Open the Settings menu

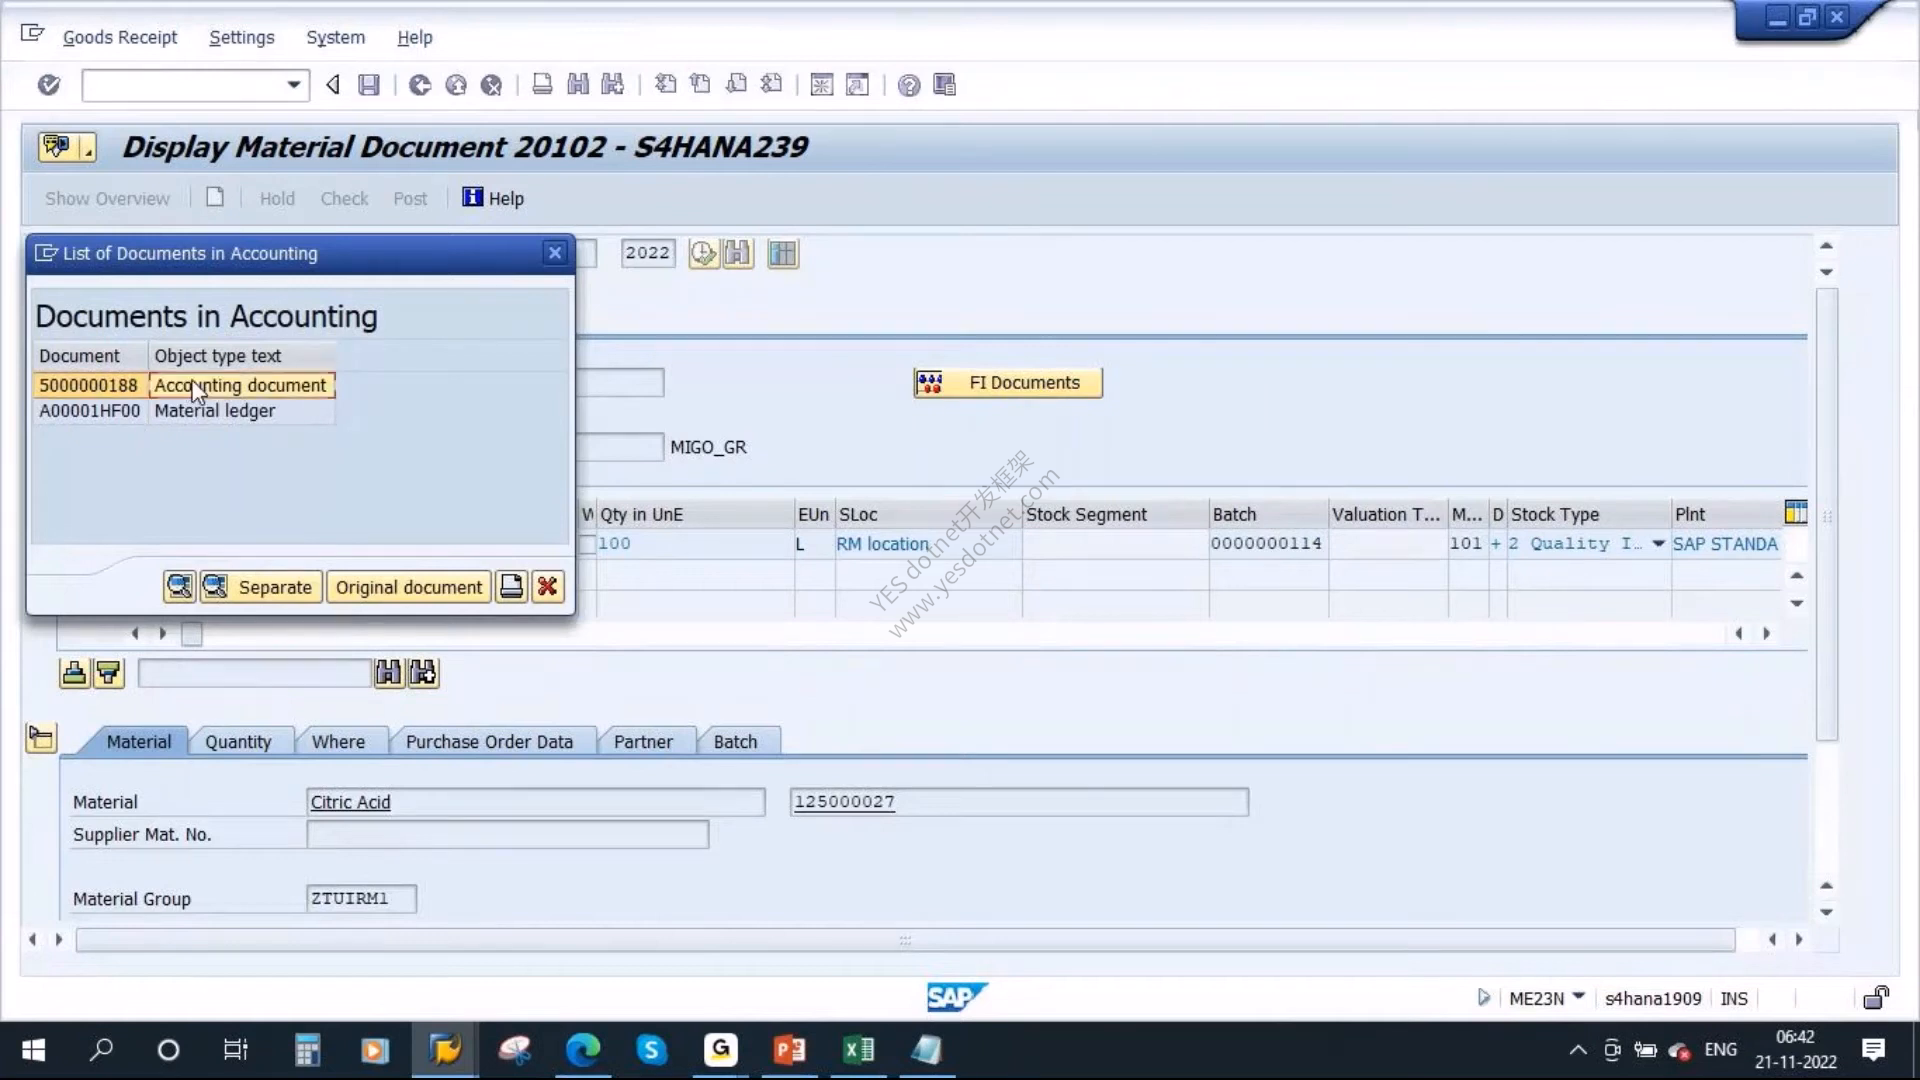pyautogui.click(x=241, y=37)
